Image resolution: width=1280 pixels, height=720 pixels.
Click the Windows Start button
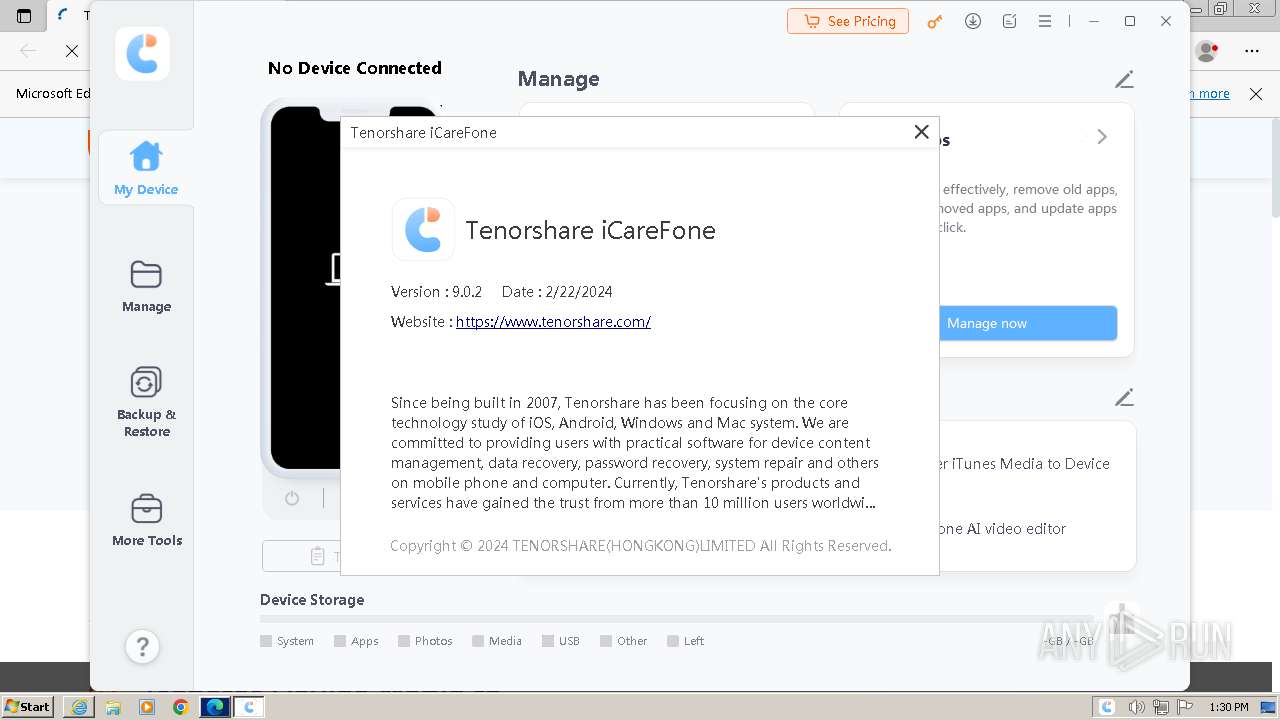27,707
